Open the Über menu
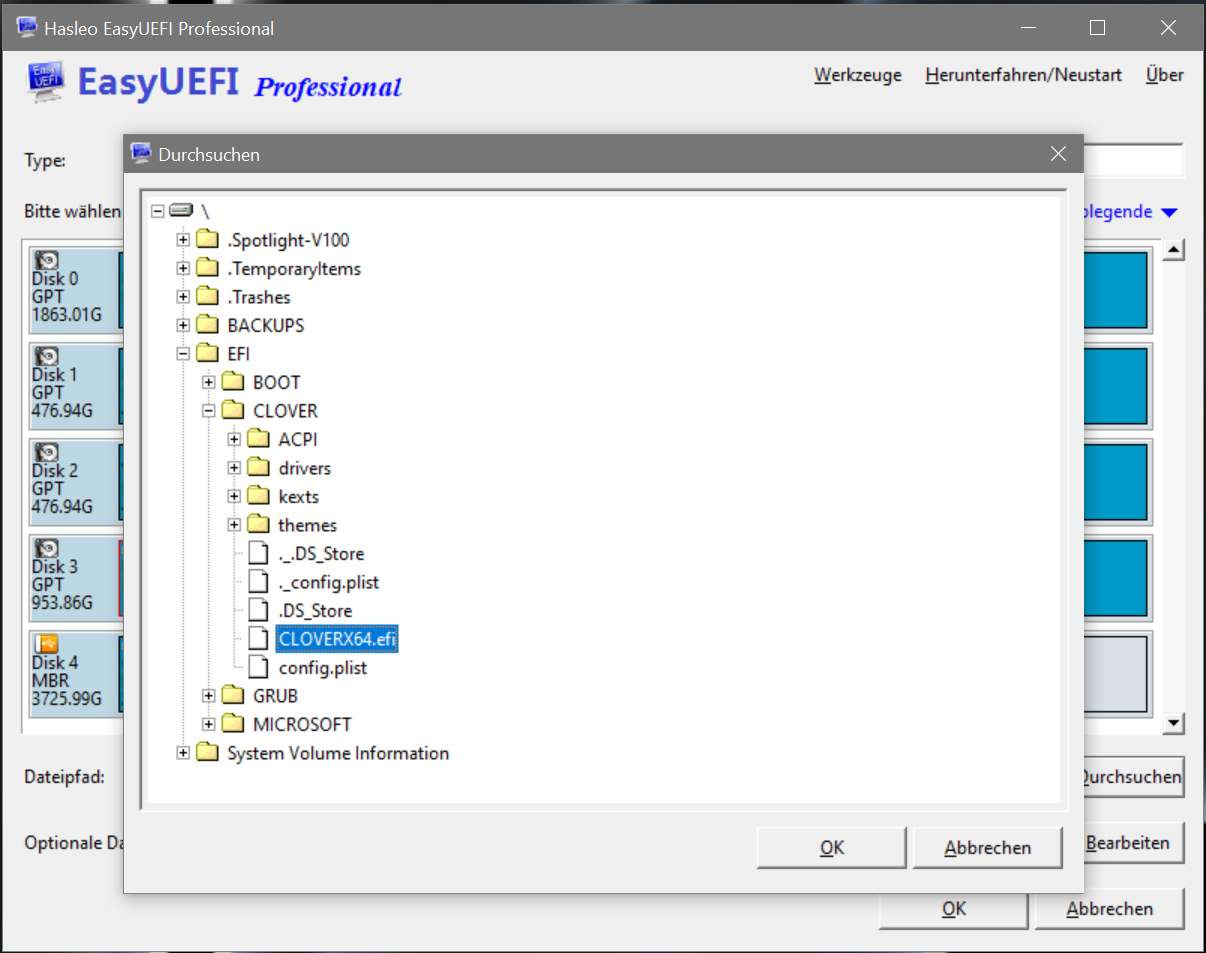Viewport: 1206px width, 953px height. pos(1165,75)
